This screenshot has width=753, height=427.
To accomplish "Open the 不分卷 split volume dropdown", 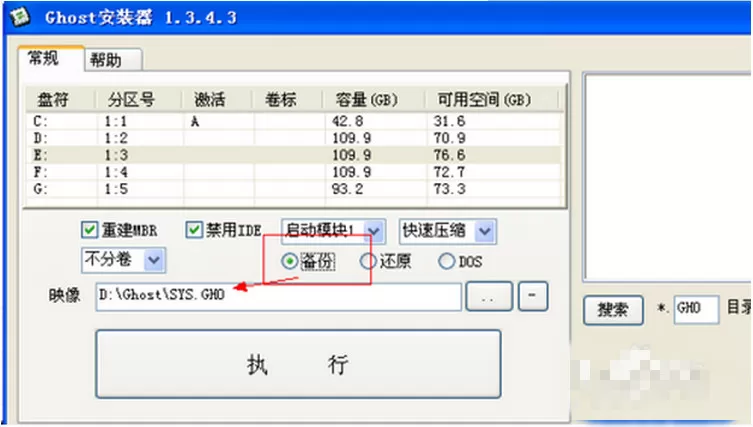I will [x=123, y=260].
